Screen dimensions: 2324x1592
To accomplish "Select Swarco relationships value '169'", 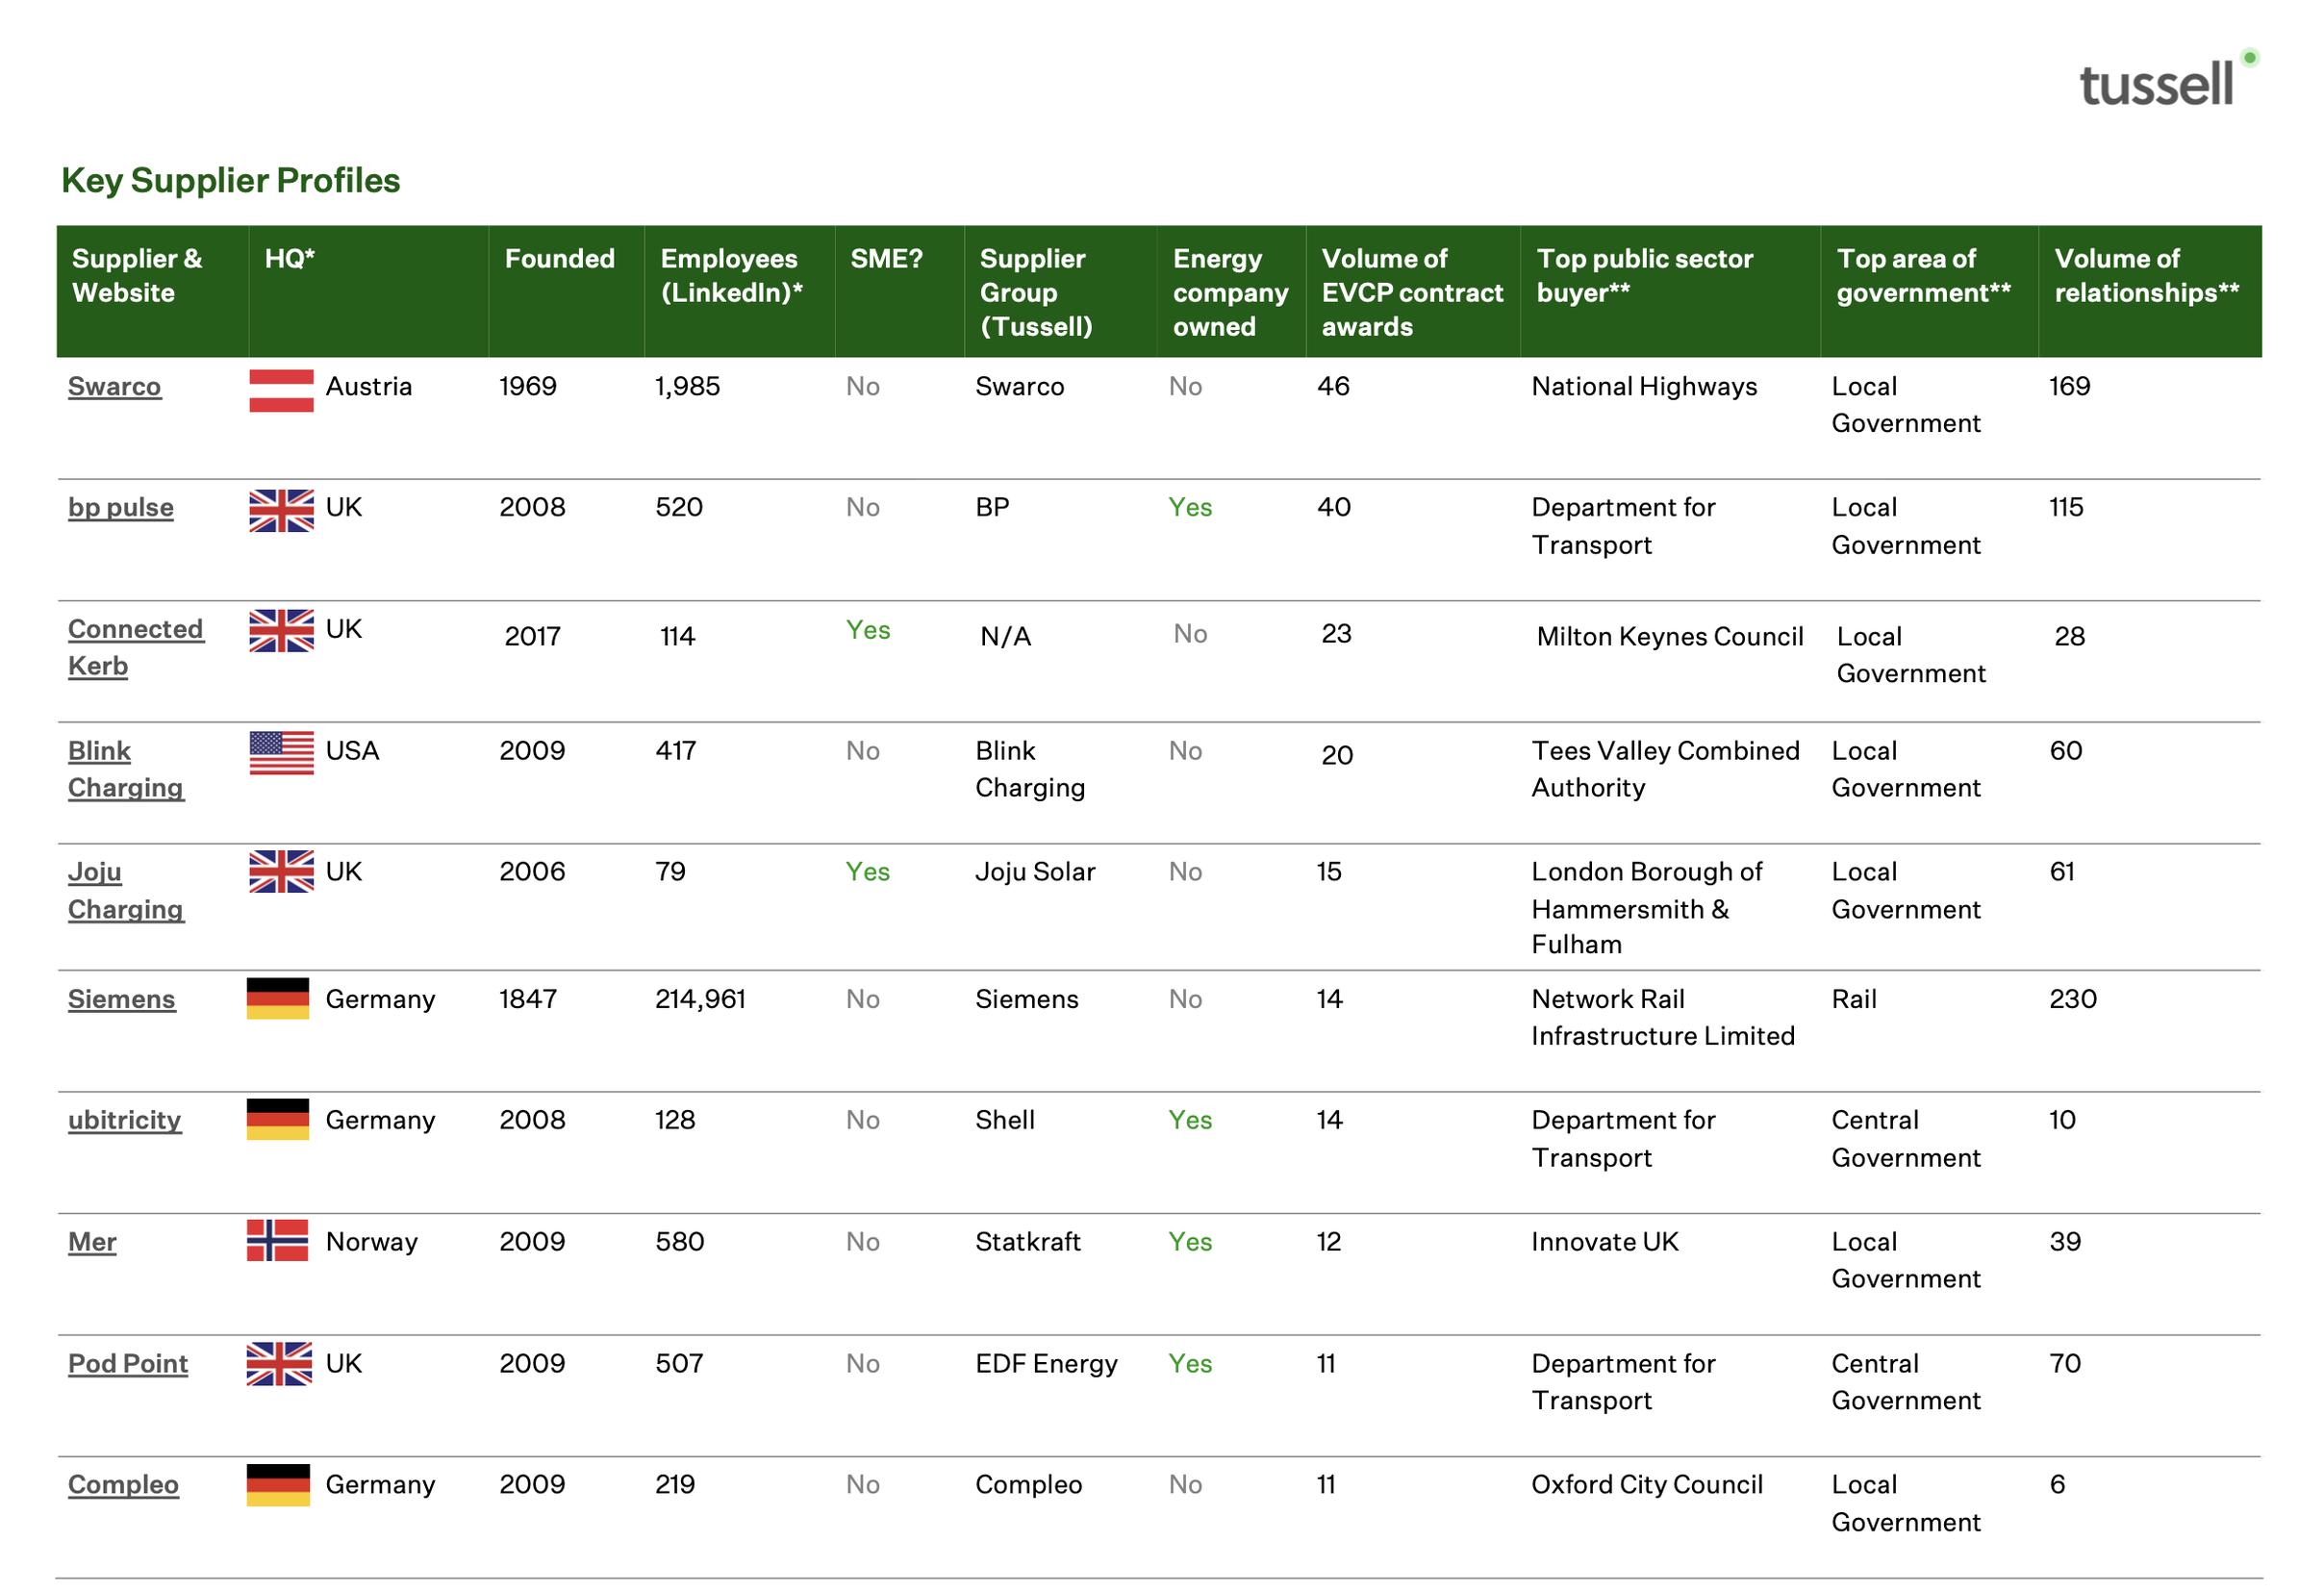I will tap(2070, 387).
